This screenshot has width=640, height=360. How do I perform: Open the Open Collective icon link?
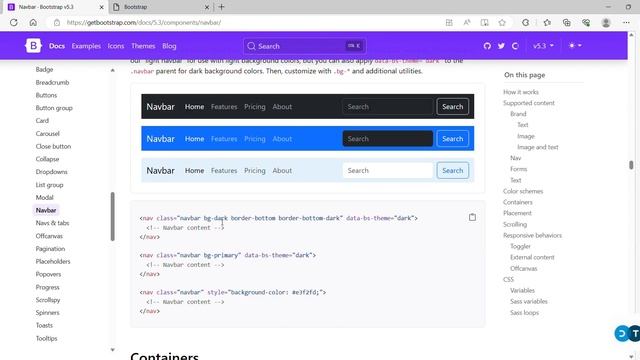(x=515, y=46)
